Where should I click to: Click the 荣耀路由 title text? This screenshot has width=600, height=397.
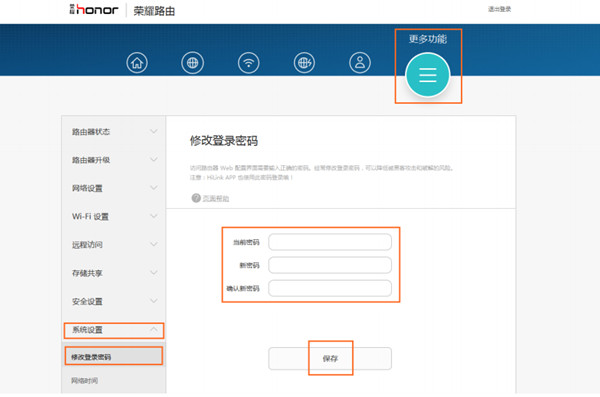pyautogui.click(x=154, y=11)
